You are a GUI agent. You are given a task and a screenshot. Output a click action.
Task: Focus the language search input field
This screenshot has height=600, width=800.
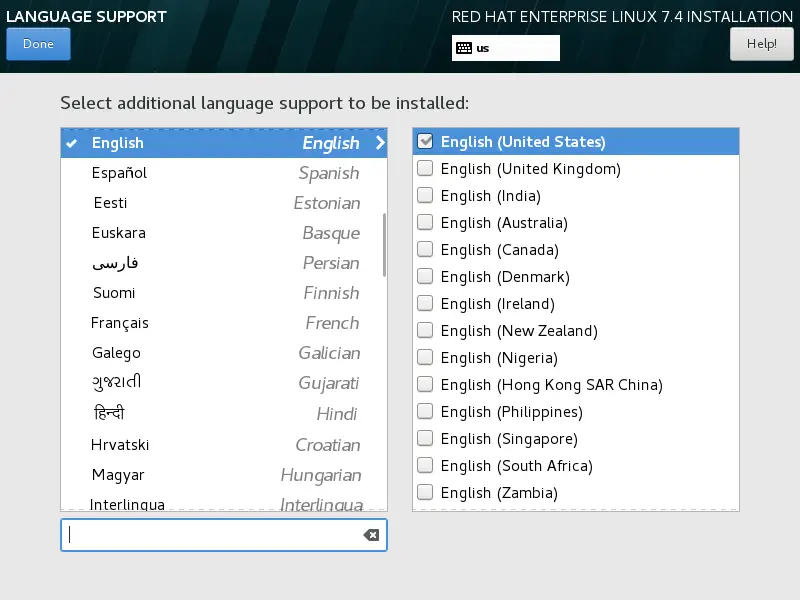pyautogui.click(x=224, y=535)
